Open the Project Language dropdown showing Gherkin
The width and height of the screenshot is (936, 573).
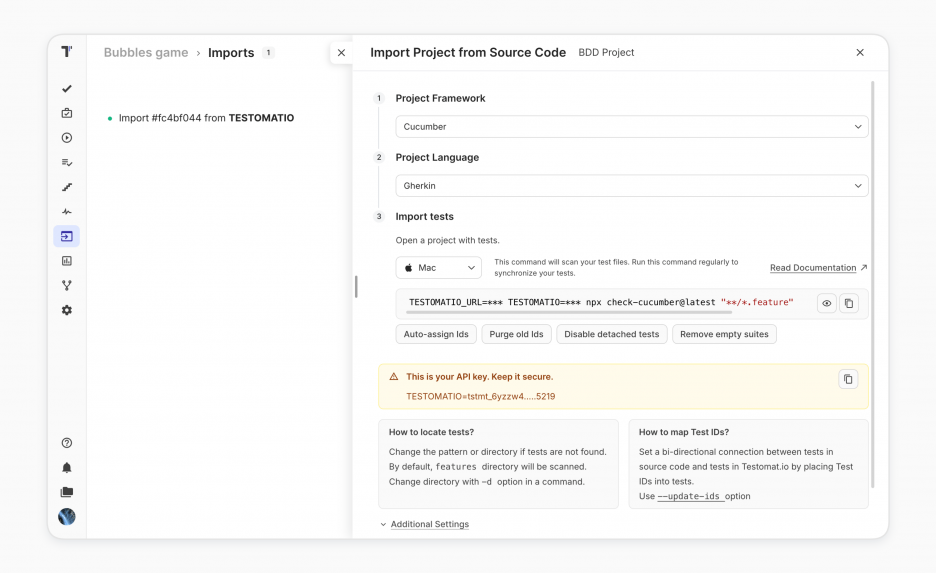(x=632, y=186)
